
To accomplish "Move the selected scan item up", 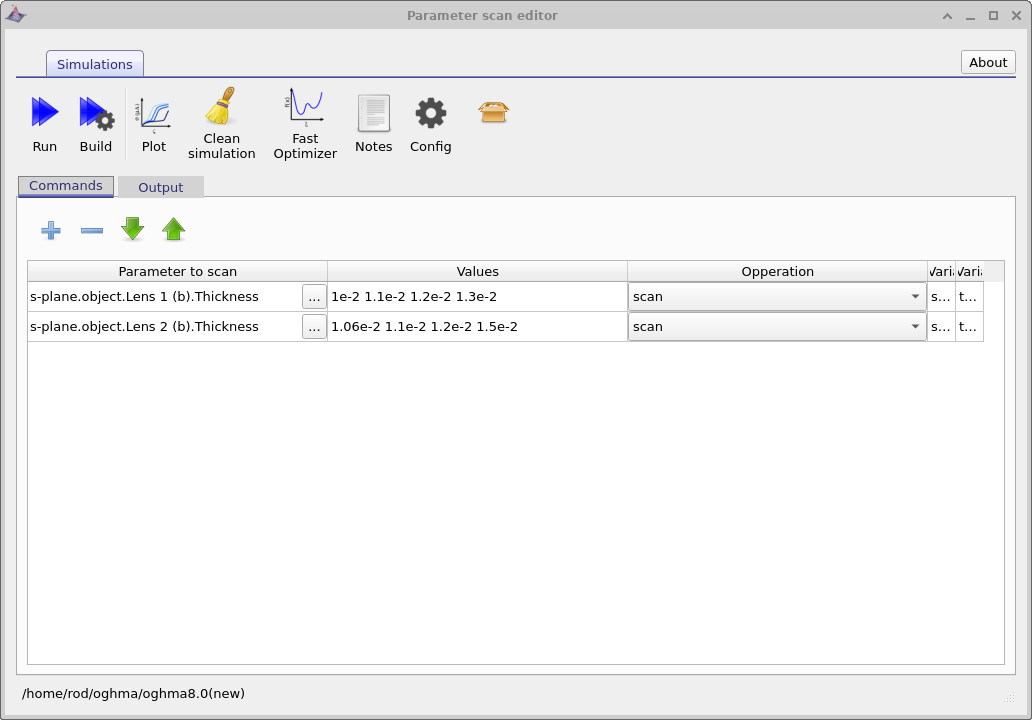I will (x=173, y=230).
